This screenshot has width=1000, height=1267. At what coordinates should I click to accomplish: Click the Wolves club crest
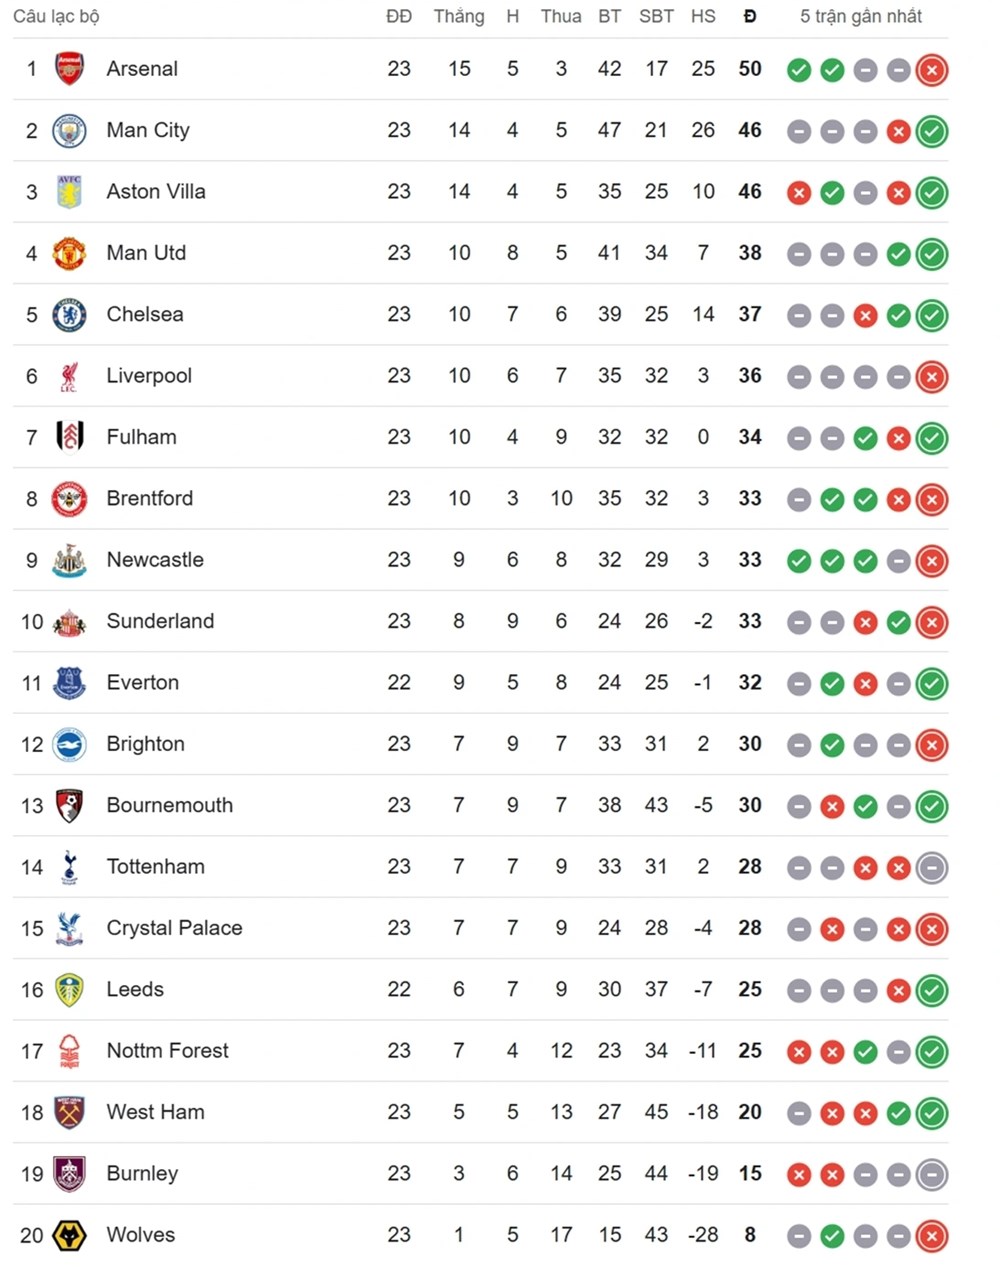pyautogui.click(x=69, y=1235)
